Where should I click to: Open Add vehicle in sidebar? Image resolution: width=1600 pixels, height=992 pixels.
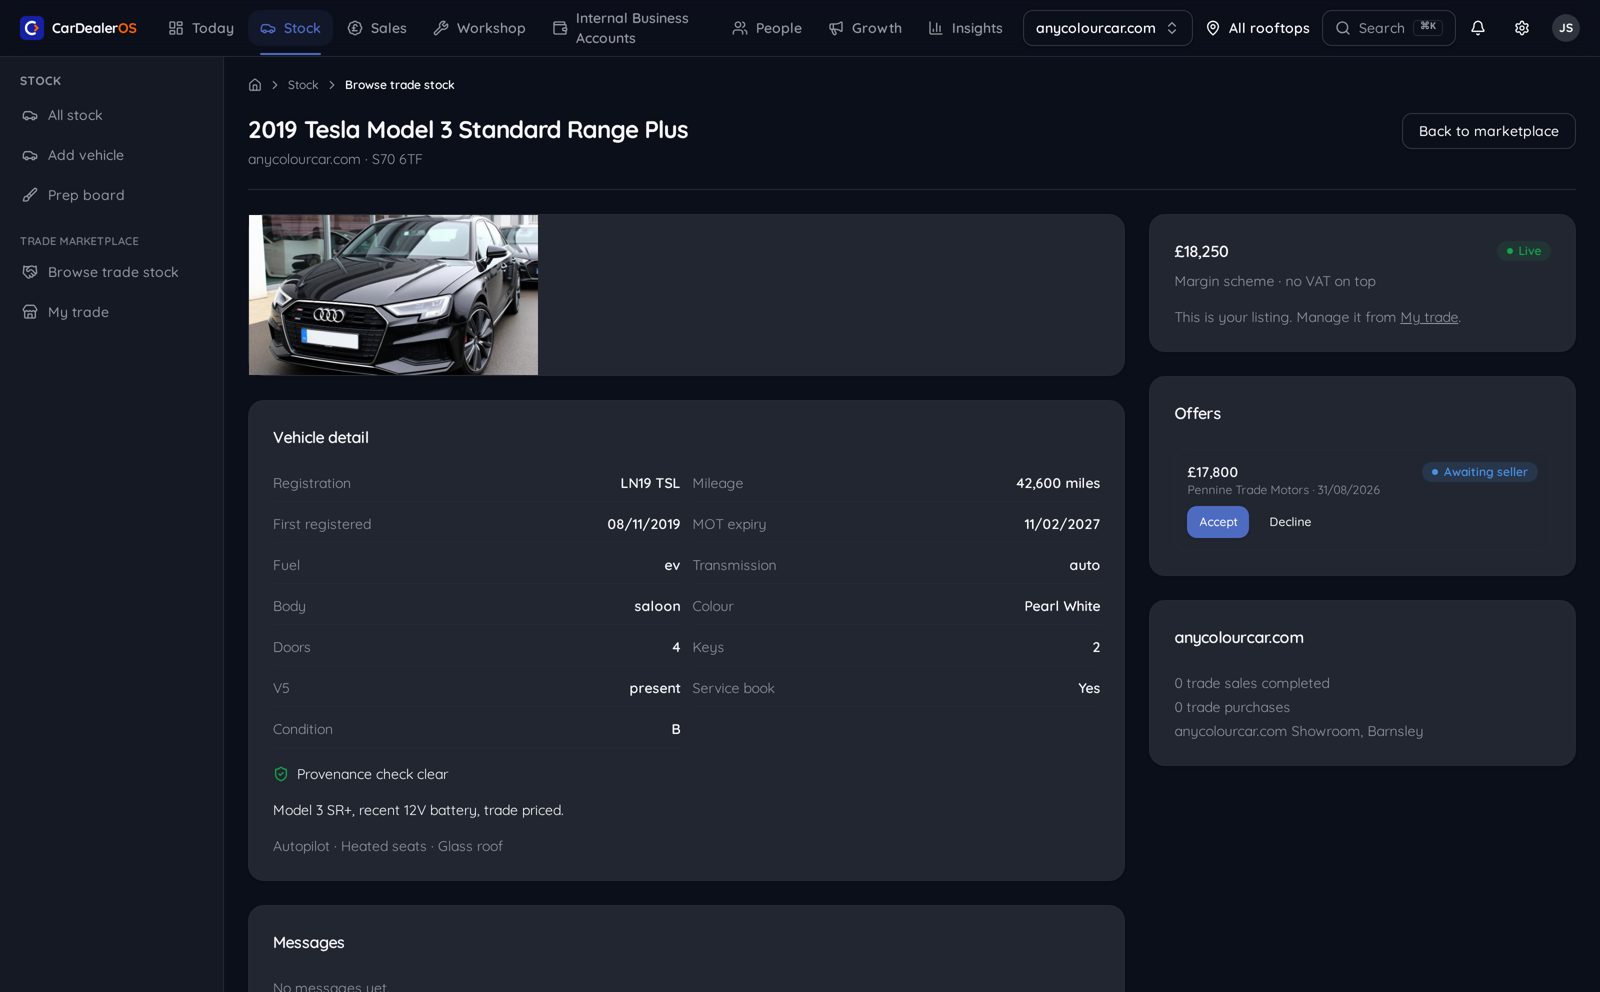(x=111, y=155)
